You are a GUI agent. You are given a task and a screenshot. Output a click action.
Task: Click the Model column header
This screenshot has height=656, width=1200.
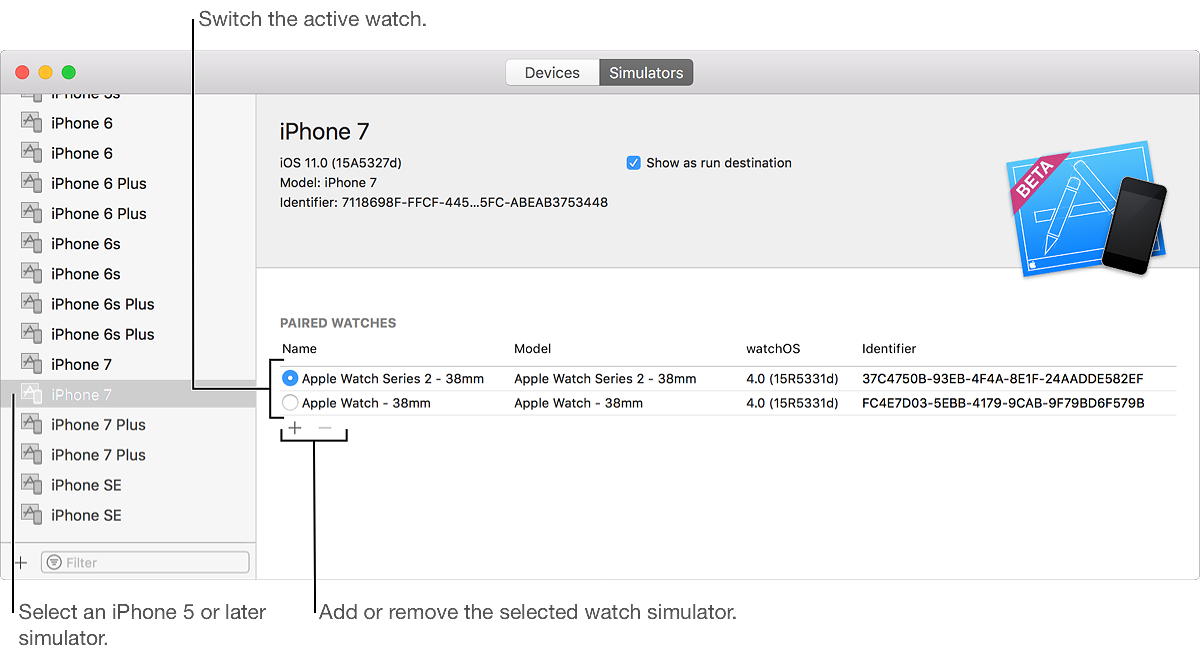[532, 349]
